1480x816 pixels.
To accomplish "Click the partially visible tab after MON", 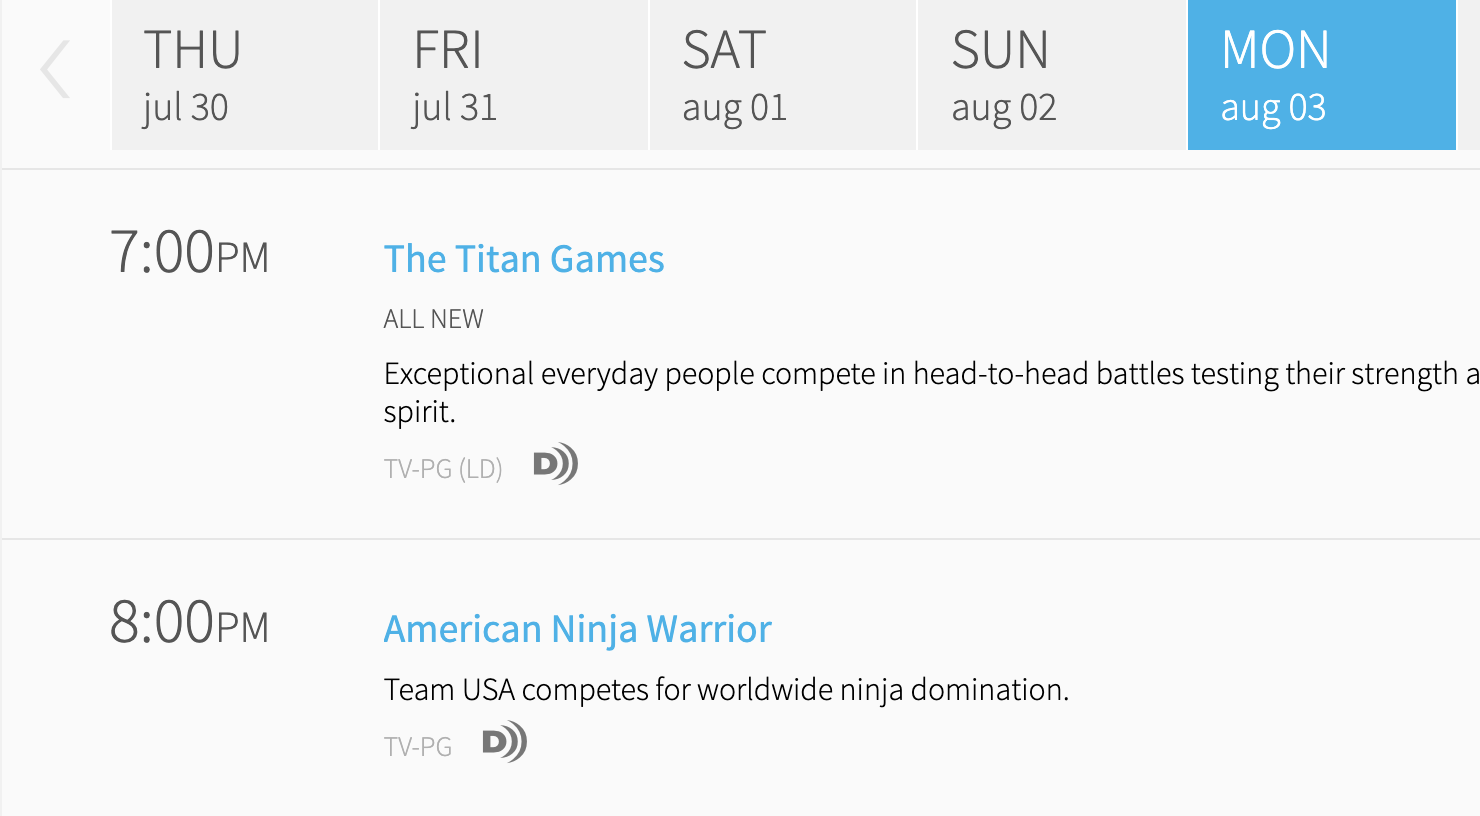I will 1470,75.
